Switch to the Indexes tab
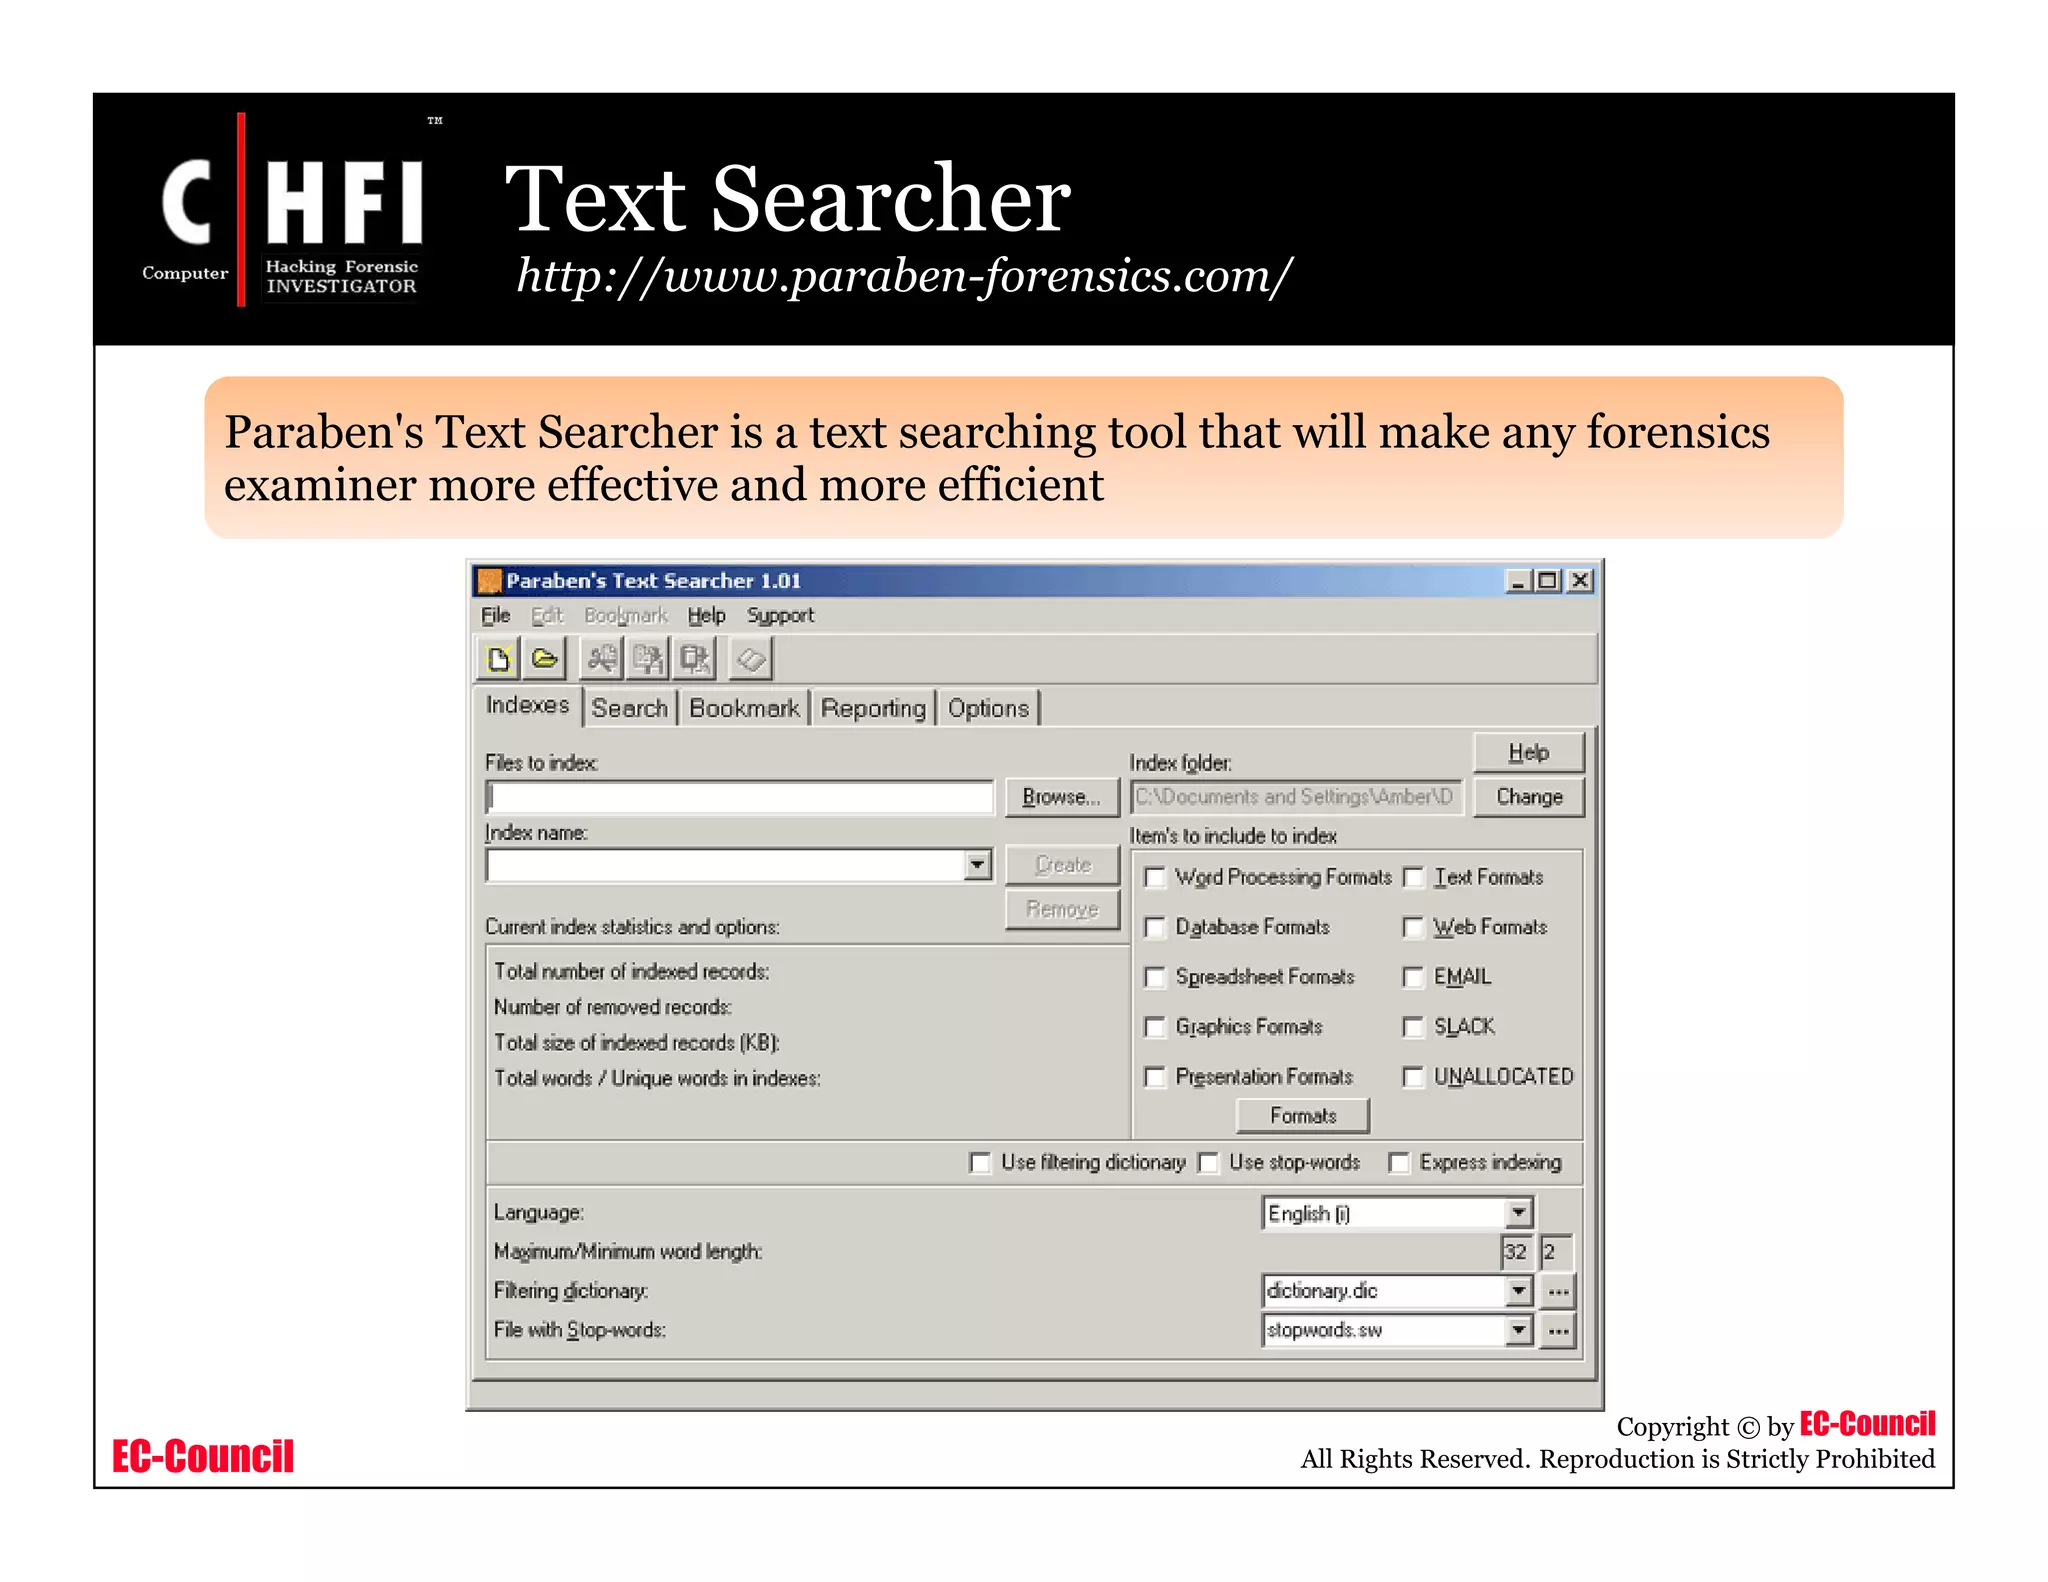 (528, 705)
